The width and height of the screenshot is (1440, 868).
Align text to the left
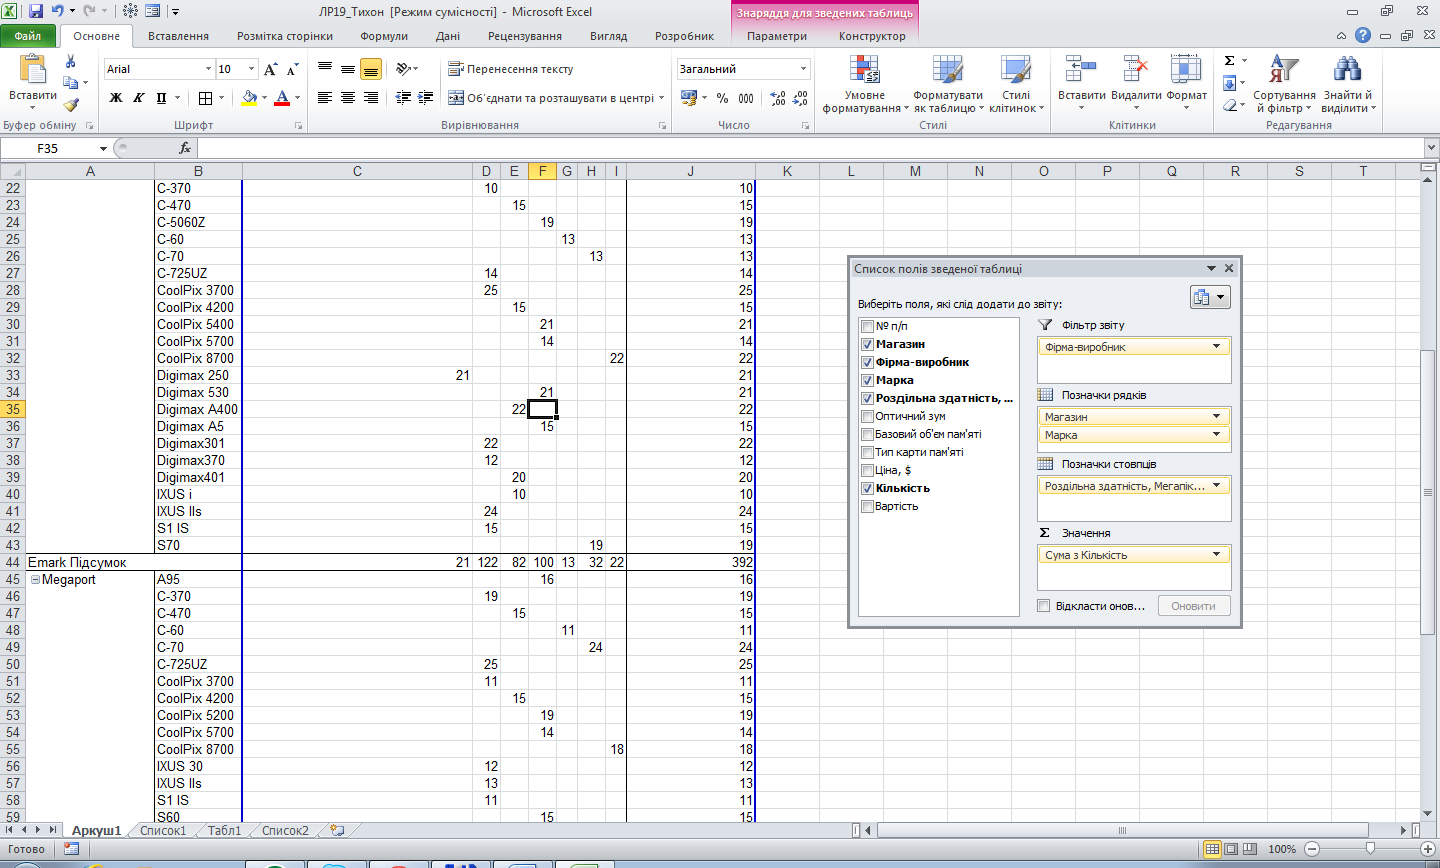324,98
